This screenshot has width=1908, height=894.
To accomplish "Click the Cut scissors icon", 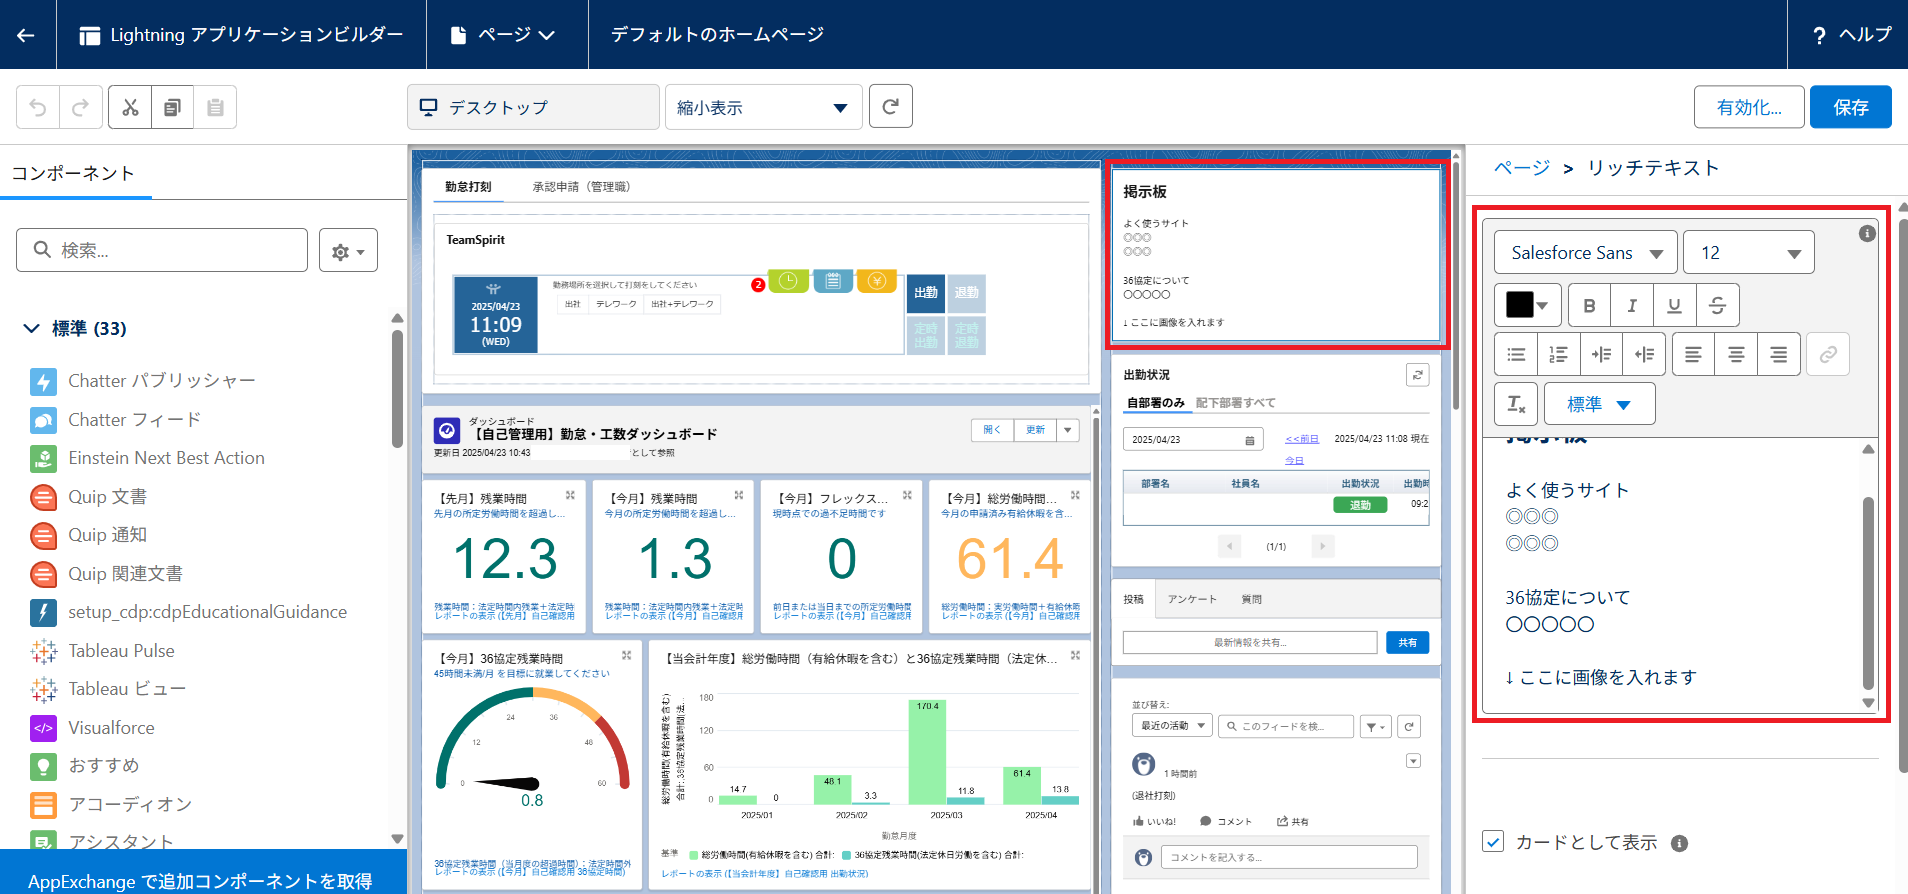I will coord(130,107).
